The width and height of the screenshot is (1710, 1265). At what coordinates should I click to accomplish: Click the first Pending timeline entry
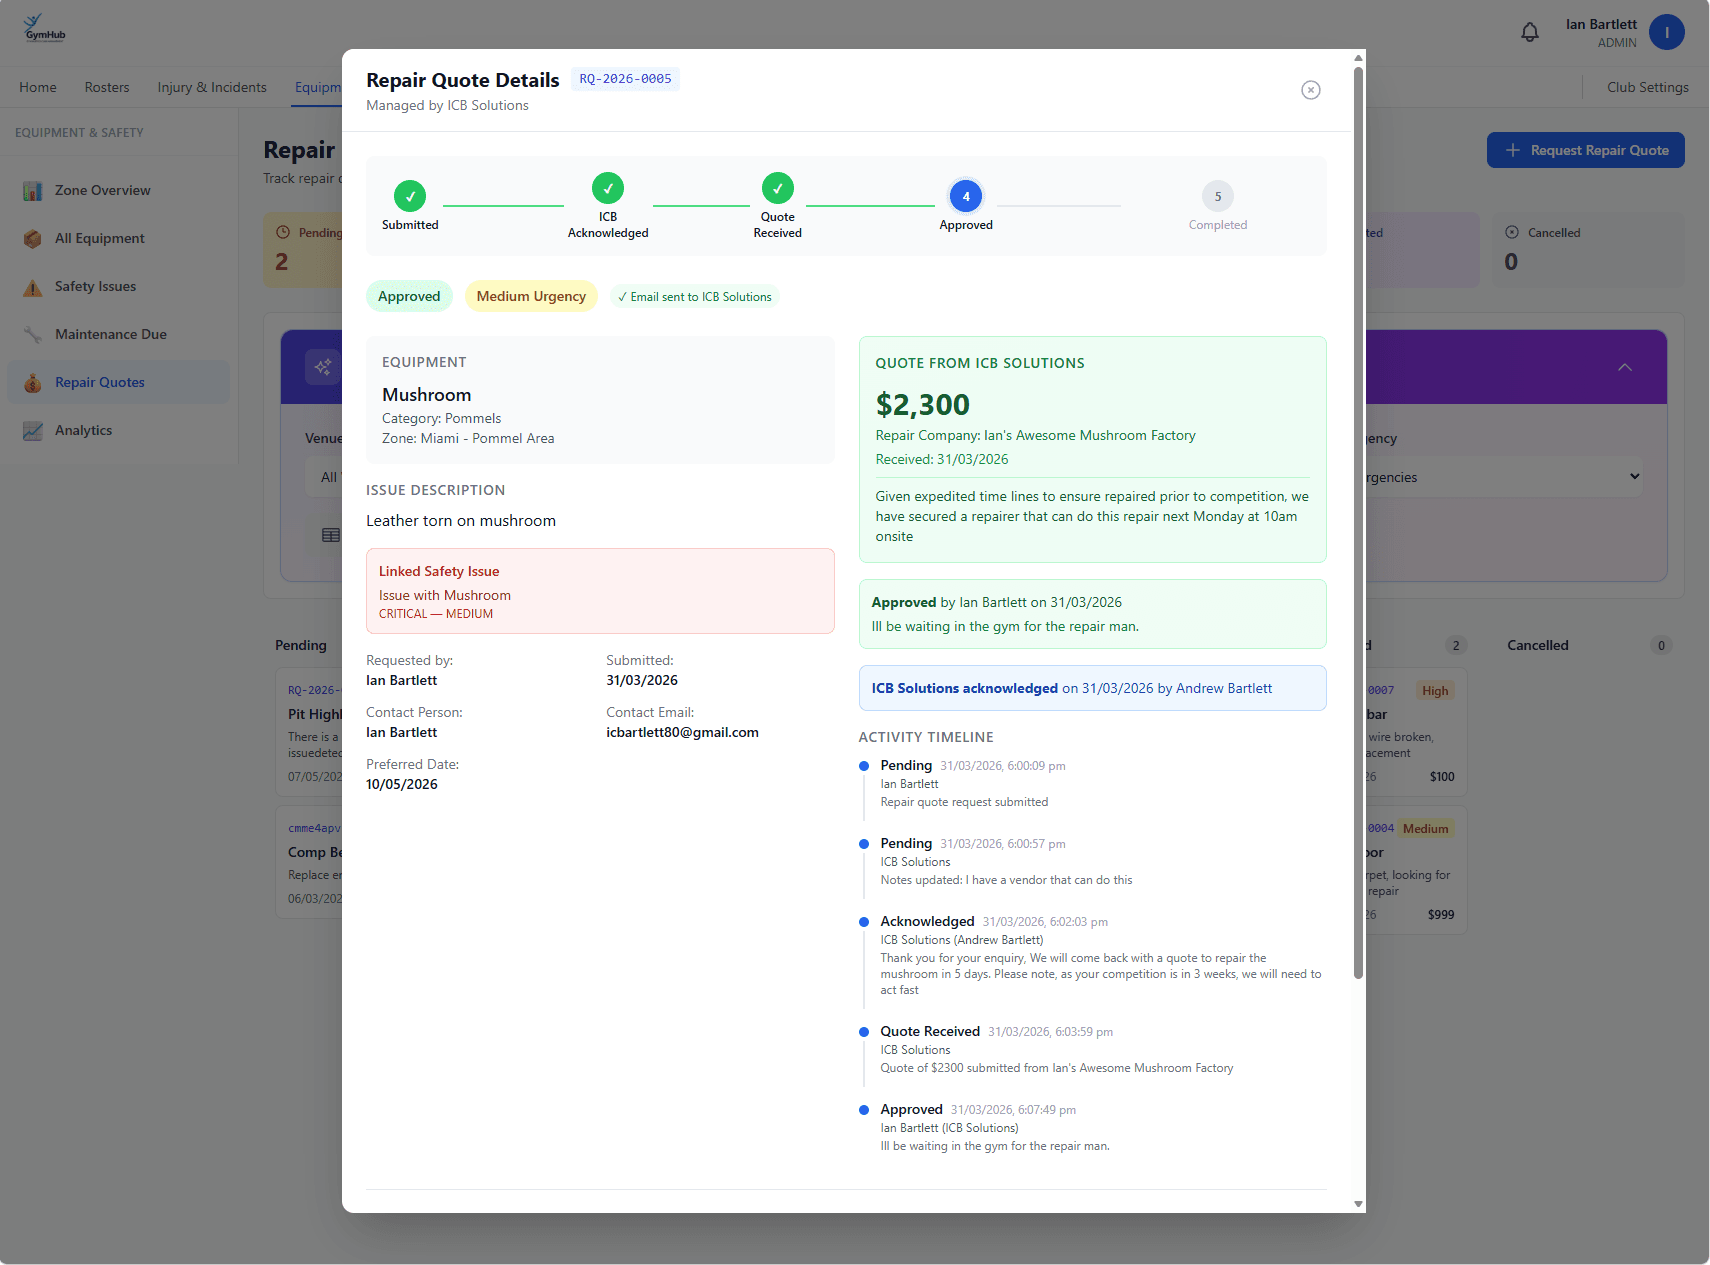point(1092,783)
